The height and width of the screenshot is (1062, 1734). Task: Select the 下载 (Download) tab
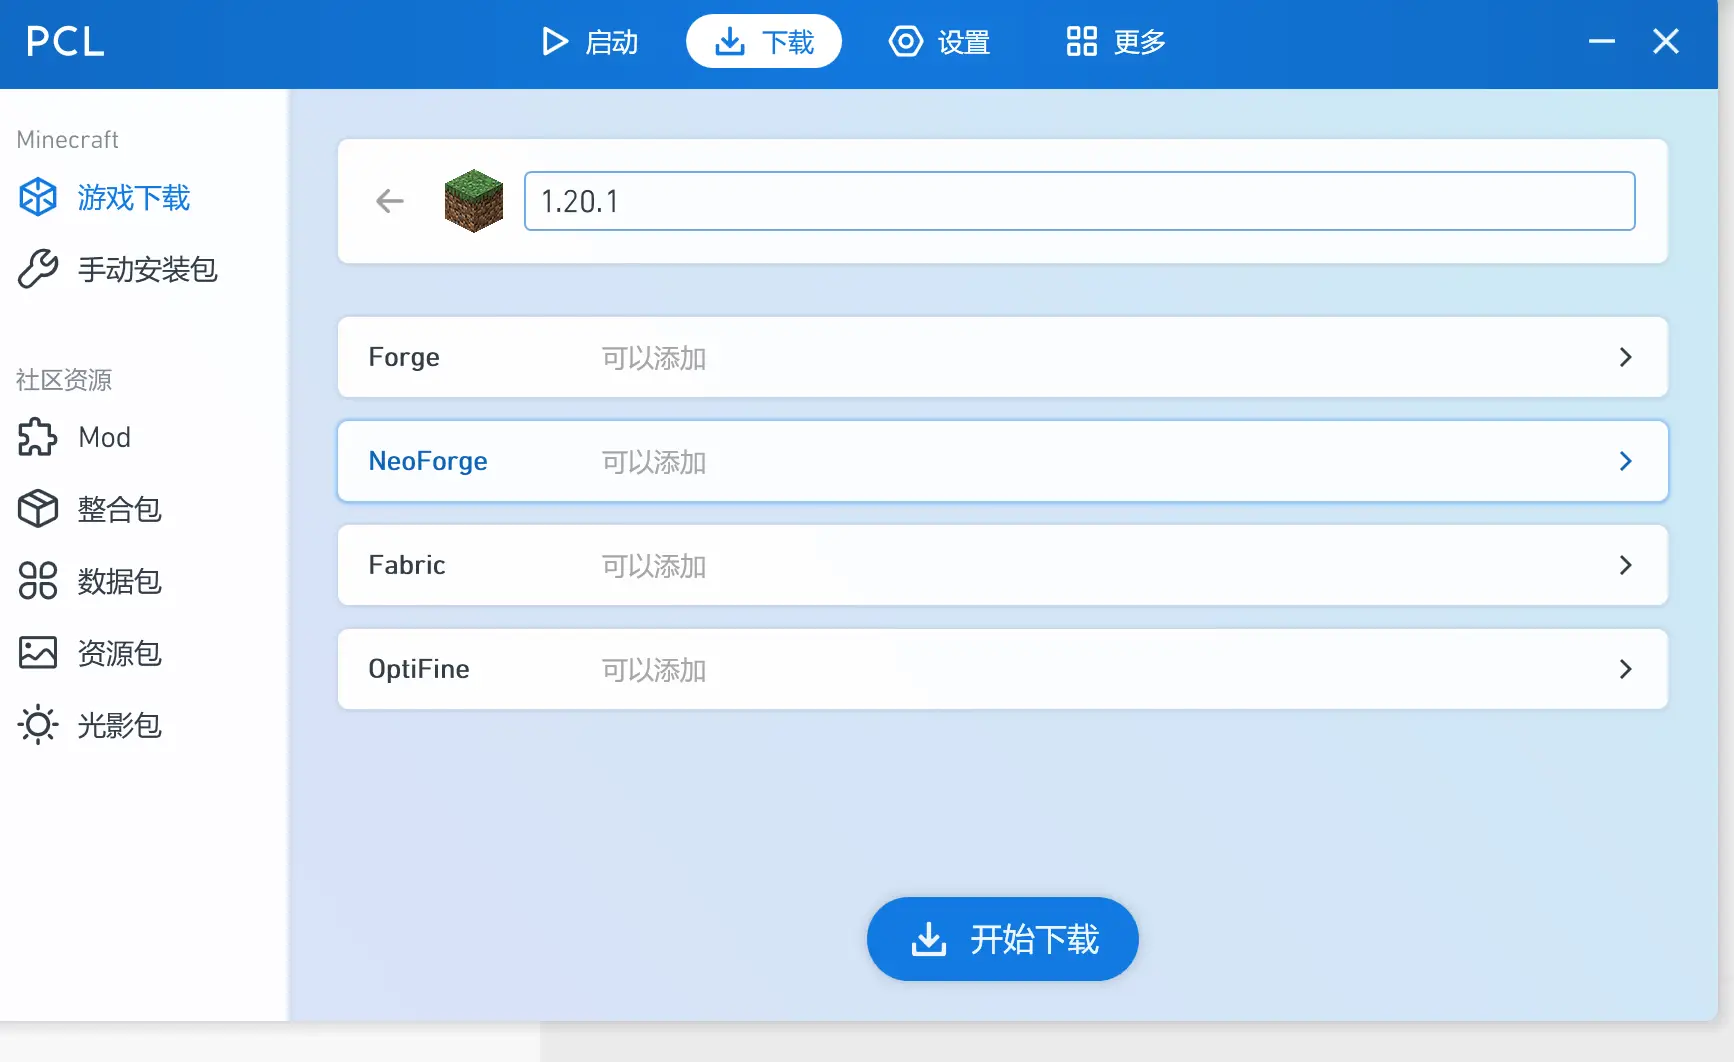pos(764,42)
